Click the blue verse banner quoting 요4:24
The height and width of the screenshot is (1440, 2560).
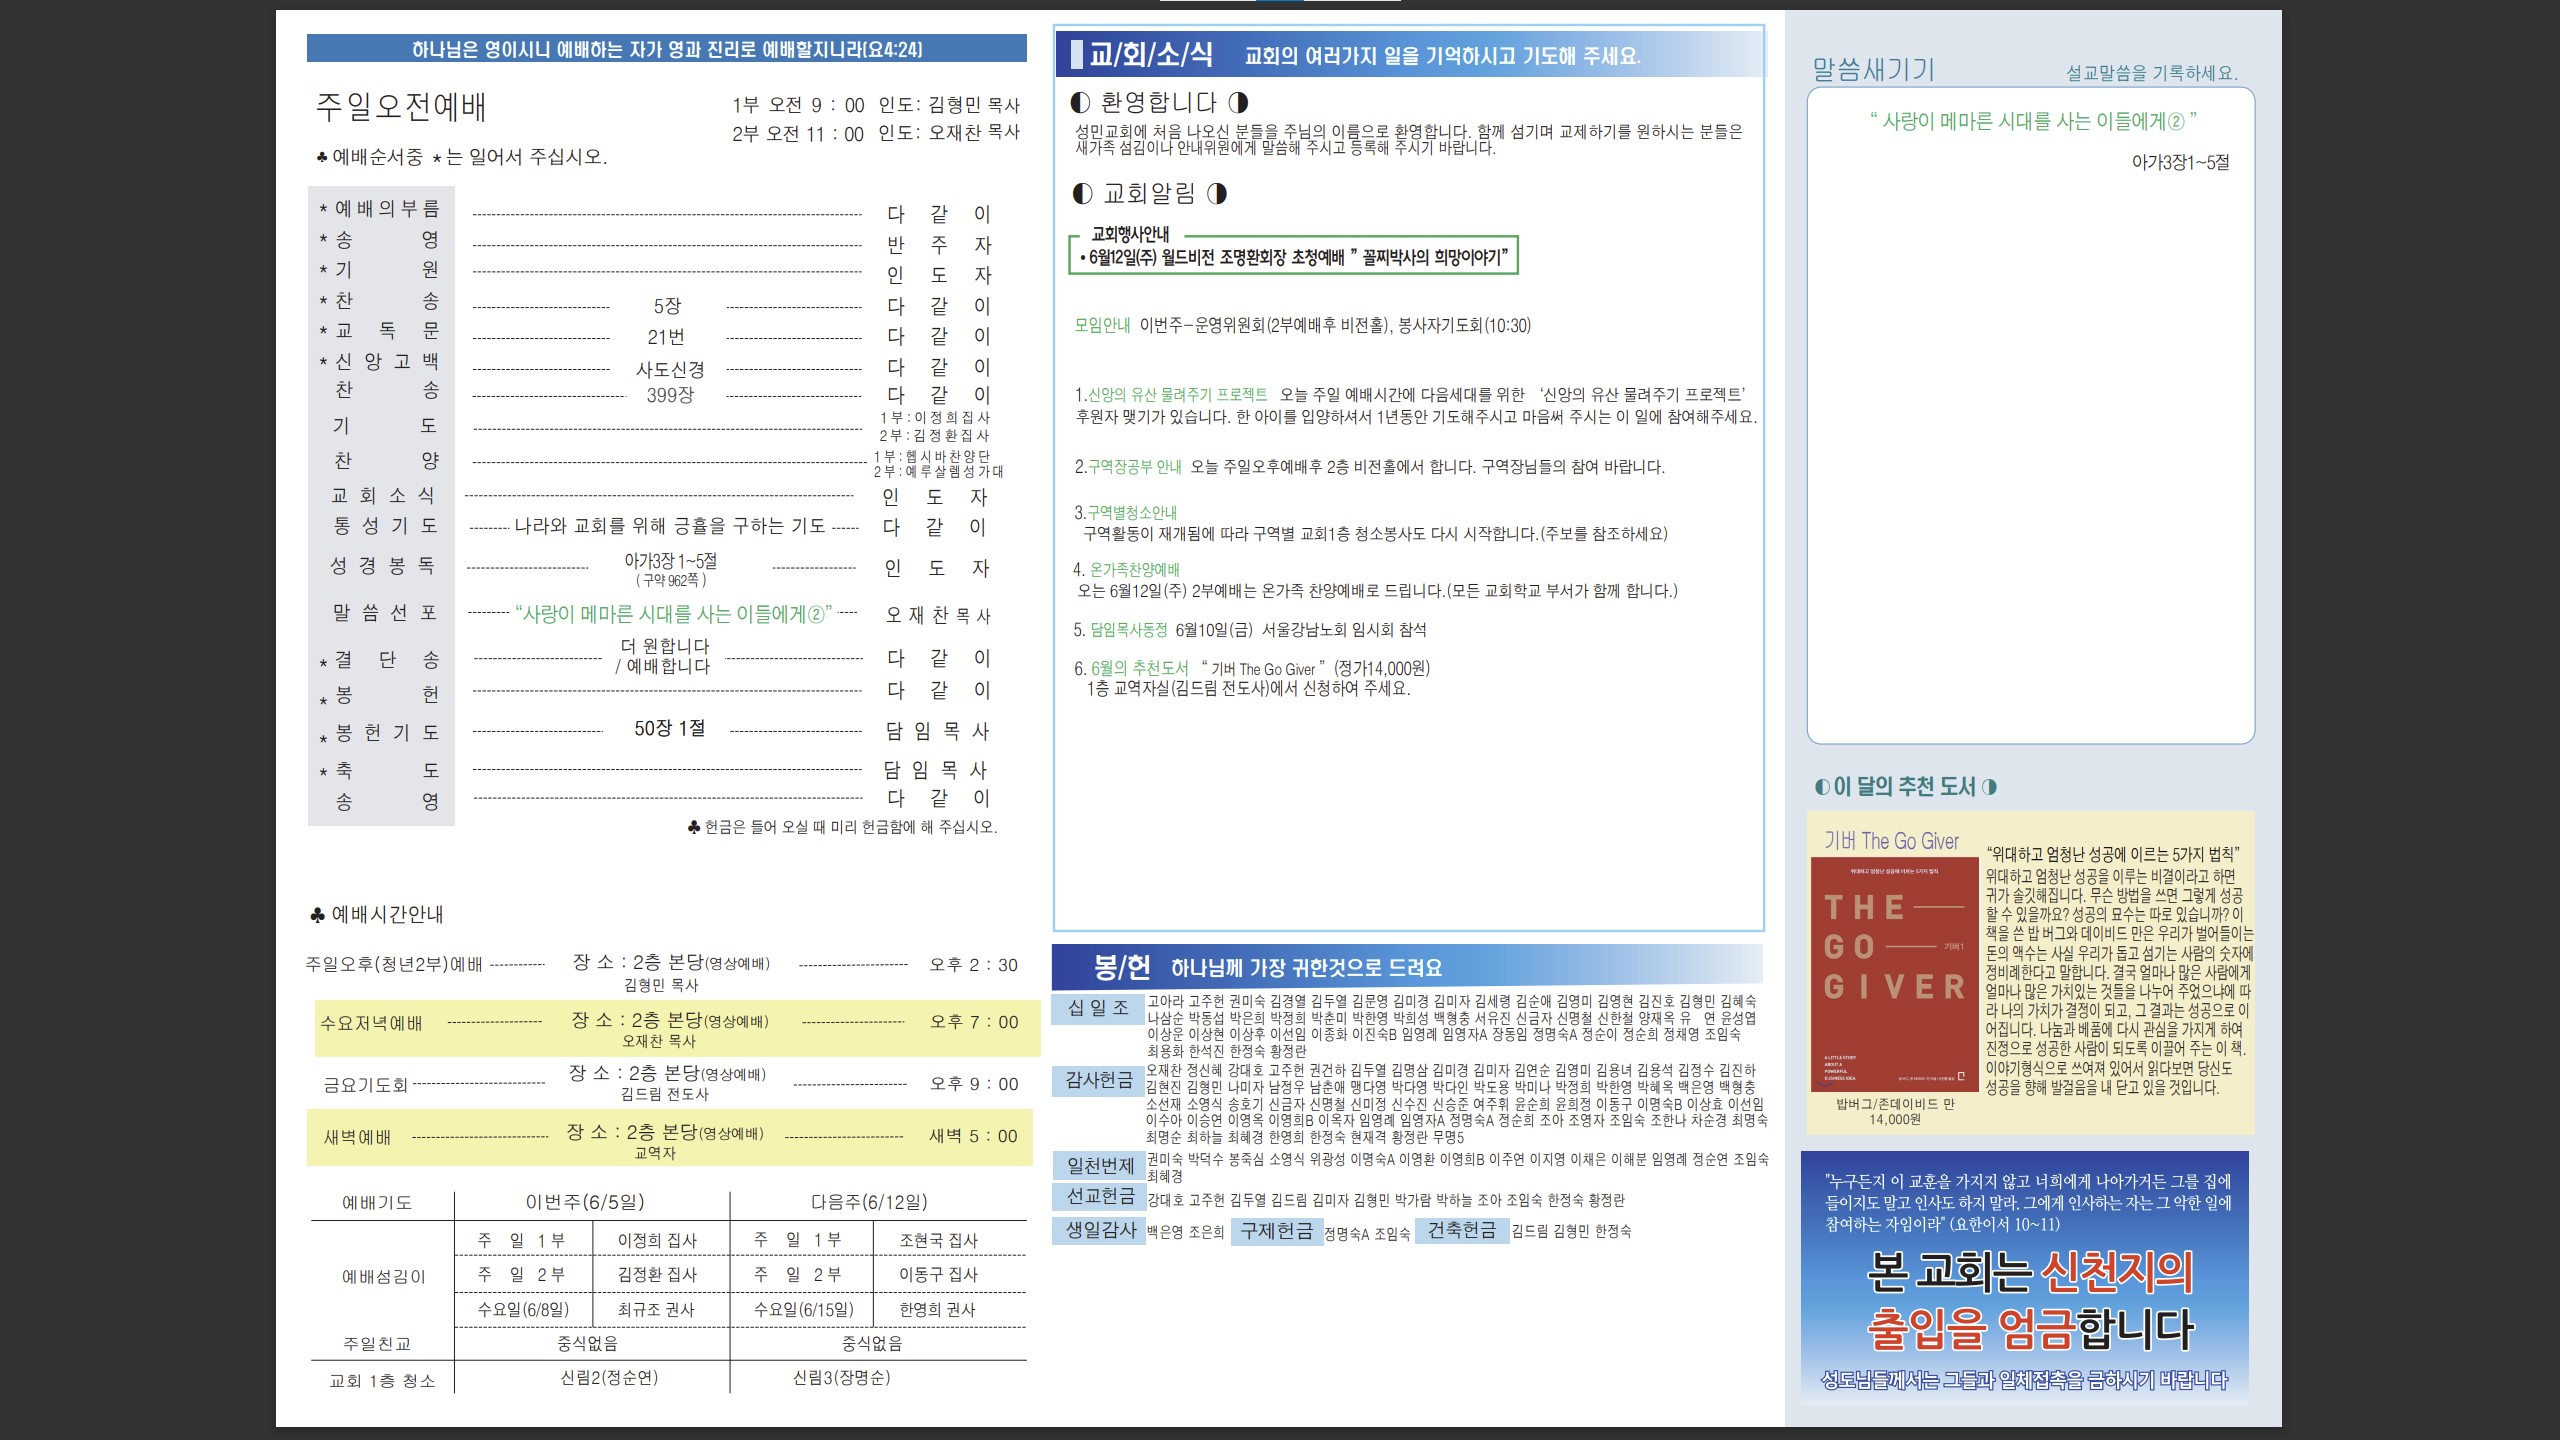click(666, 49)
